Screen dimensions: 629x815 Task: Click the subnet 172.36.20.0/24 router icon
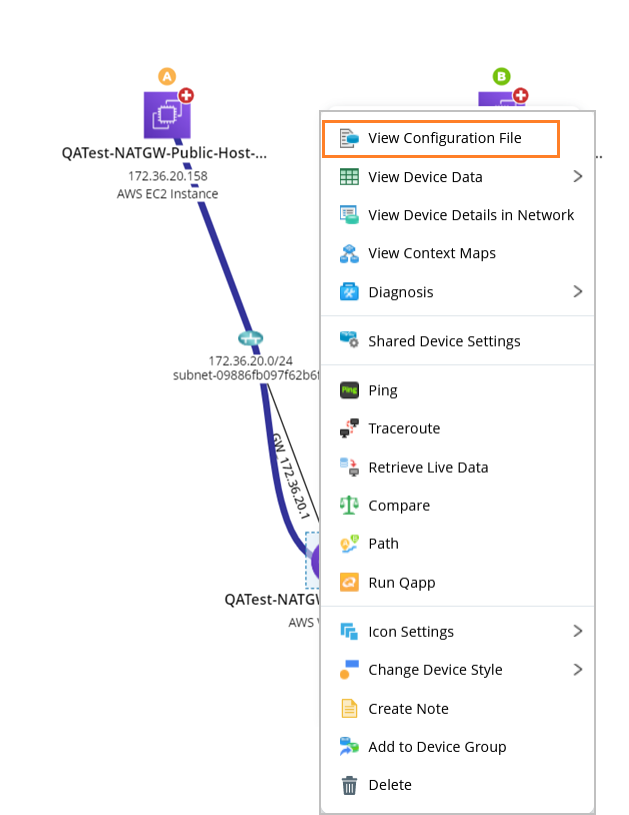click(x=250, y=339)
